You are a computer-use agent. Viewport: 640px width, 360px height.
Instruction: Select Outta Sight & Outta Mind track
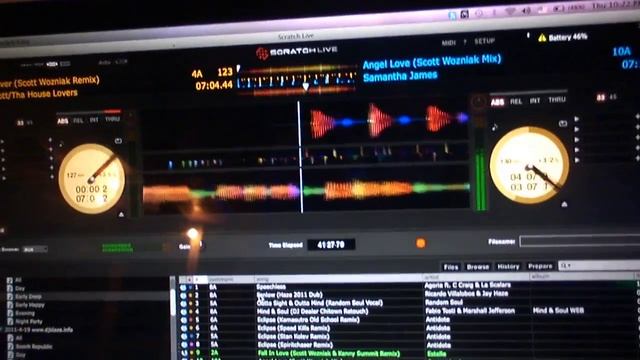(x=320, y=303)
